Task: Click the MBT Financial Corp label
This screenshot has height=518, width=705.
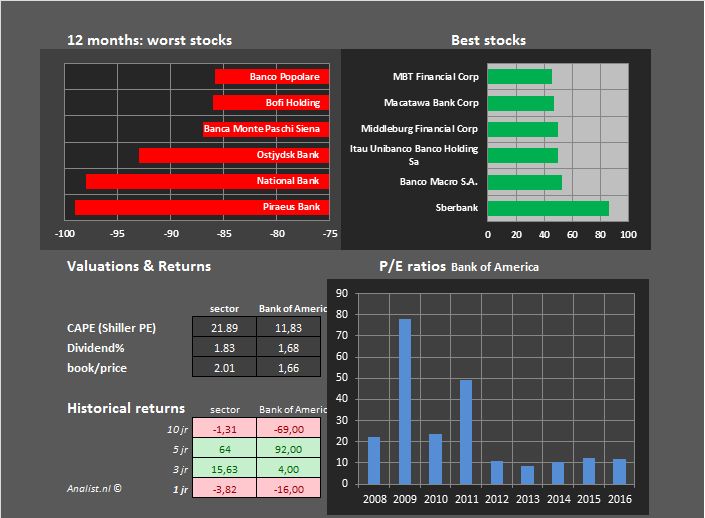Action: (x=436, y=76)
